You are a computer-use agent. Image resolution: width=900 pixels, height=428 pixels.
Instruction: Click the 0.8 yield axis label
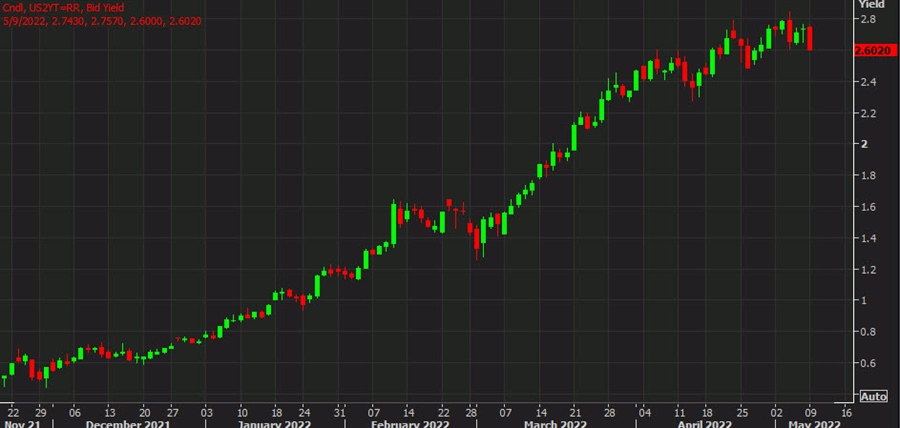(x=867, y=332)
